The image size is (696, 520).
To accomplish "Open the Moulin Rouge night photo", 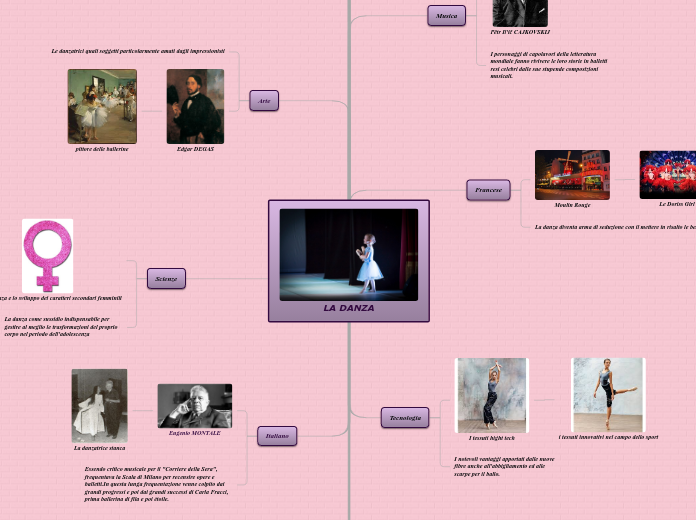I will (572, 175).
